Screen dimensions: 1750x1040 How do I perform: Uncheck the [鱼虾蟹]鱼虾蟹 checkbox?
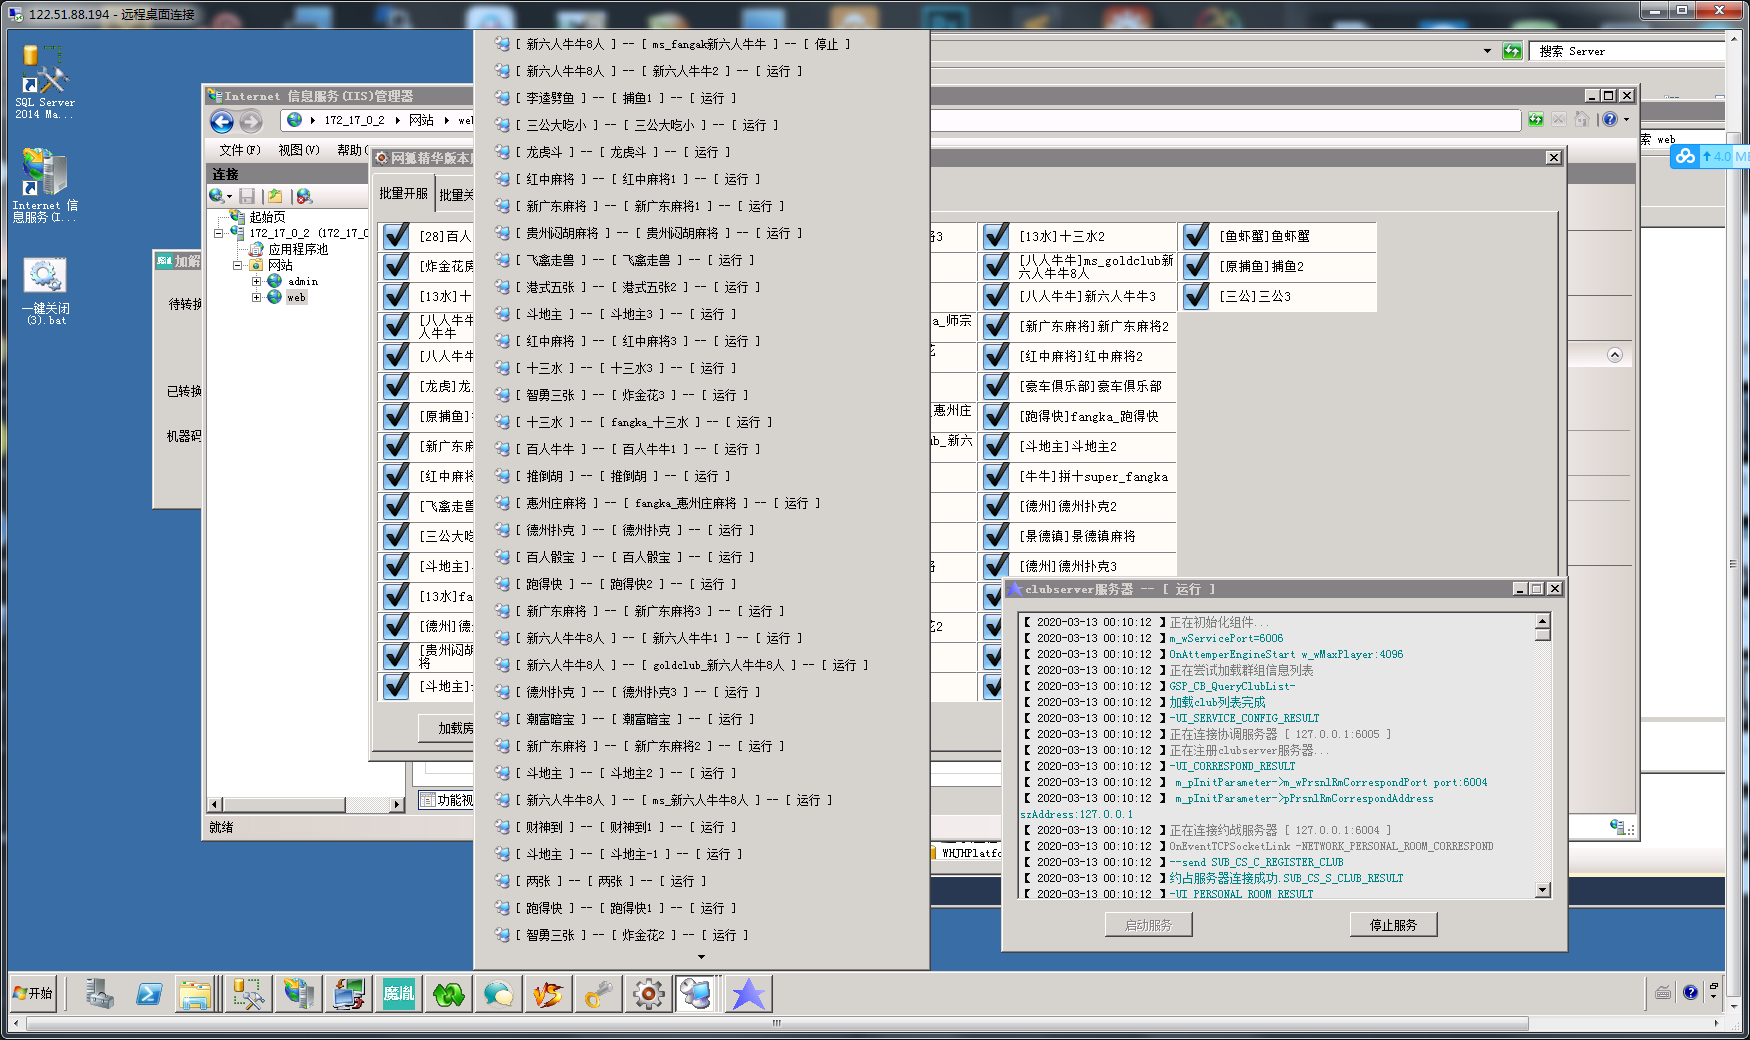pyautogui.click(x=1196, y=237)
